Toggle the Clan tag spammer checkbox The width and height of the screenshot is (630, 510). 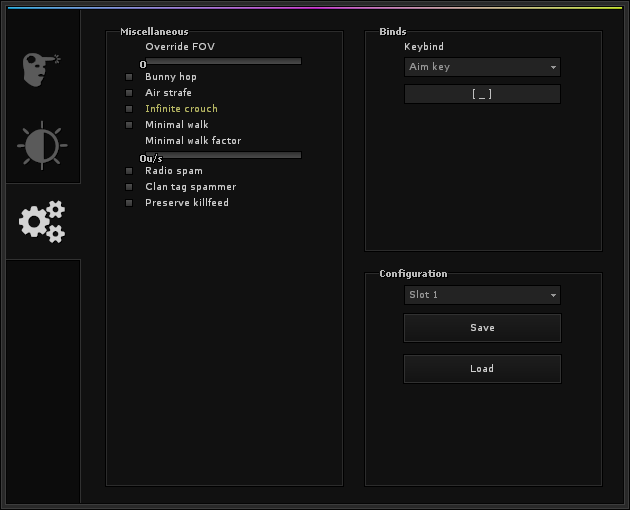tap(129, 187)
